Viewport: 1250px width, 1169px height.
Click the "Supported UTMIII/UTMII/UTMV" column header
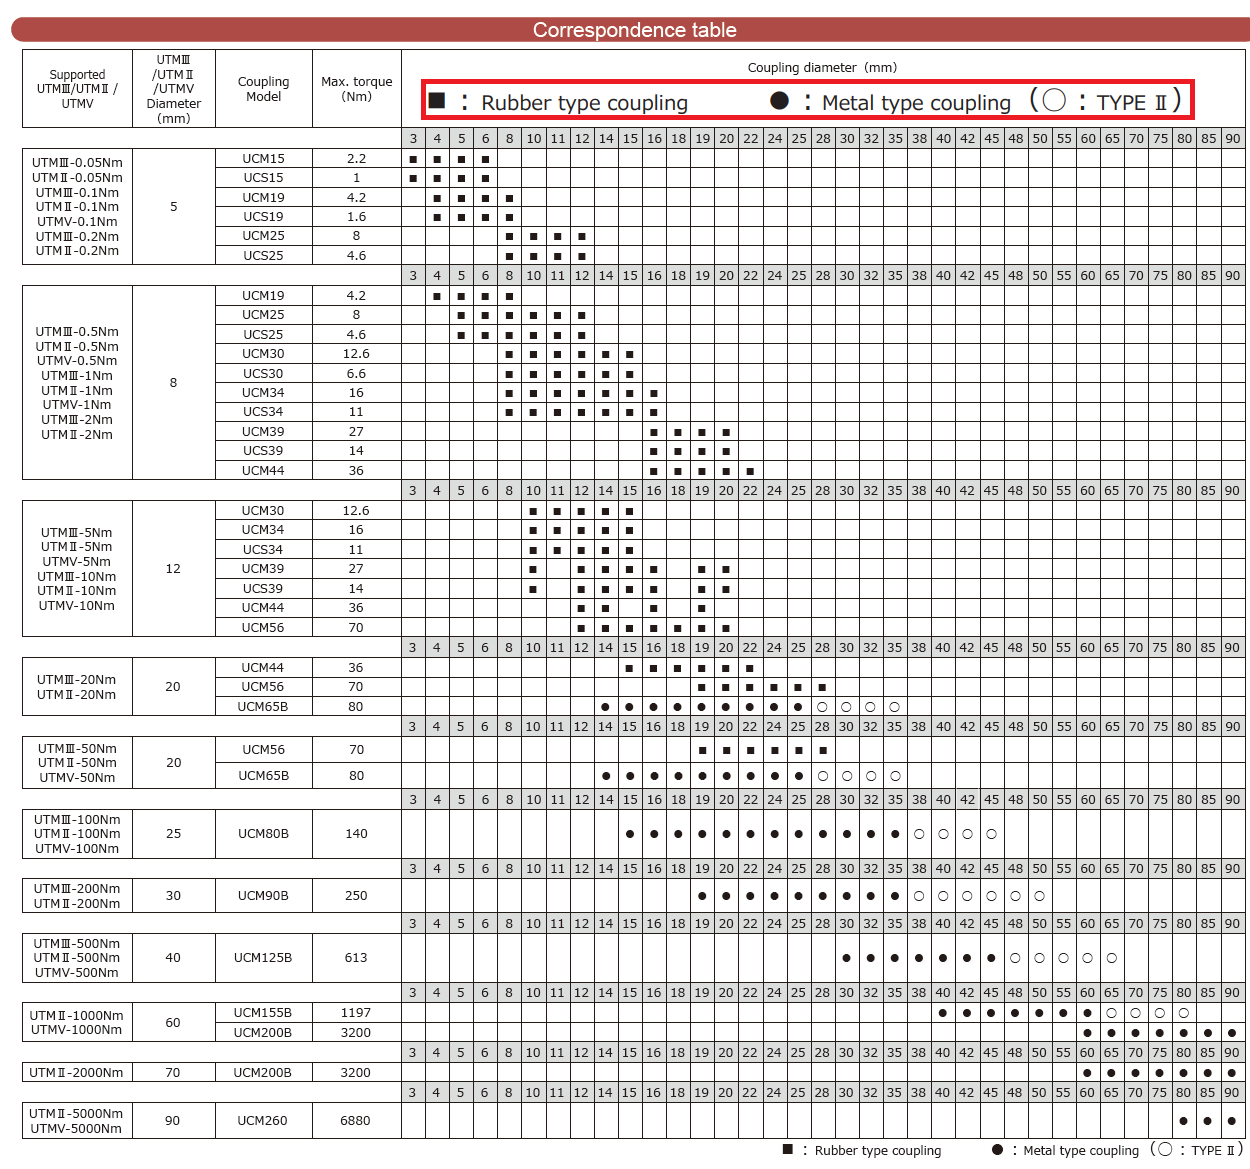click(77, 89)
